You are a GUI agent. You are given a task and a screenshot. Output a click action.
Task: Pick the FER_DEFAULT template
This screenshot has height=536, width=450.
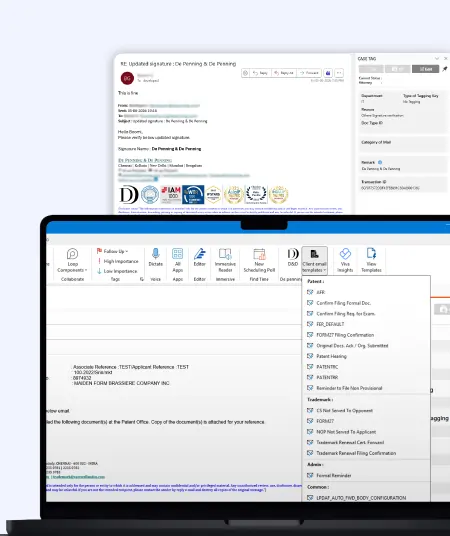(x=366, y=324)
